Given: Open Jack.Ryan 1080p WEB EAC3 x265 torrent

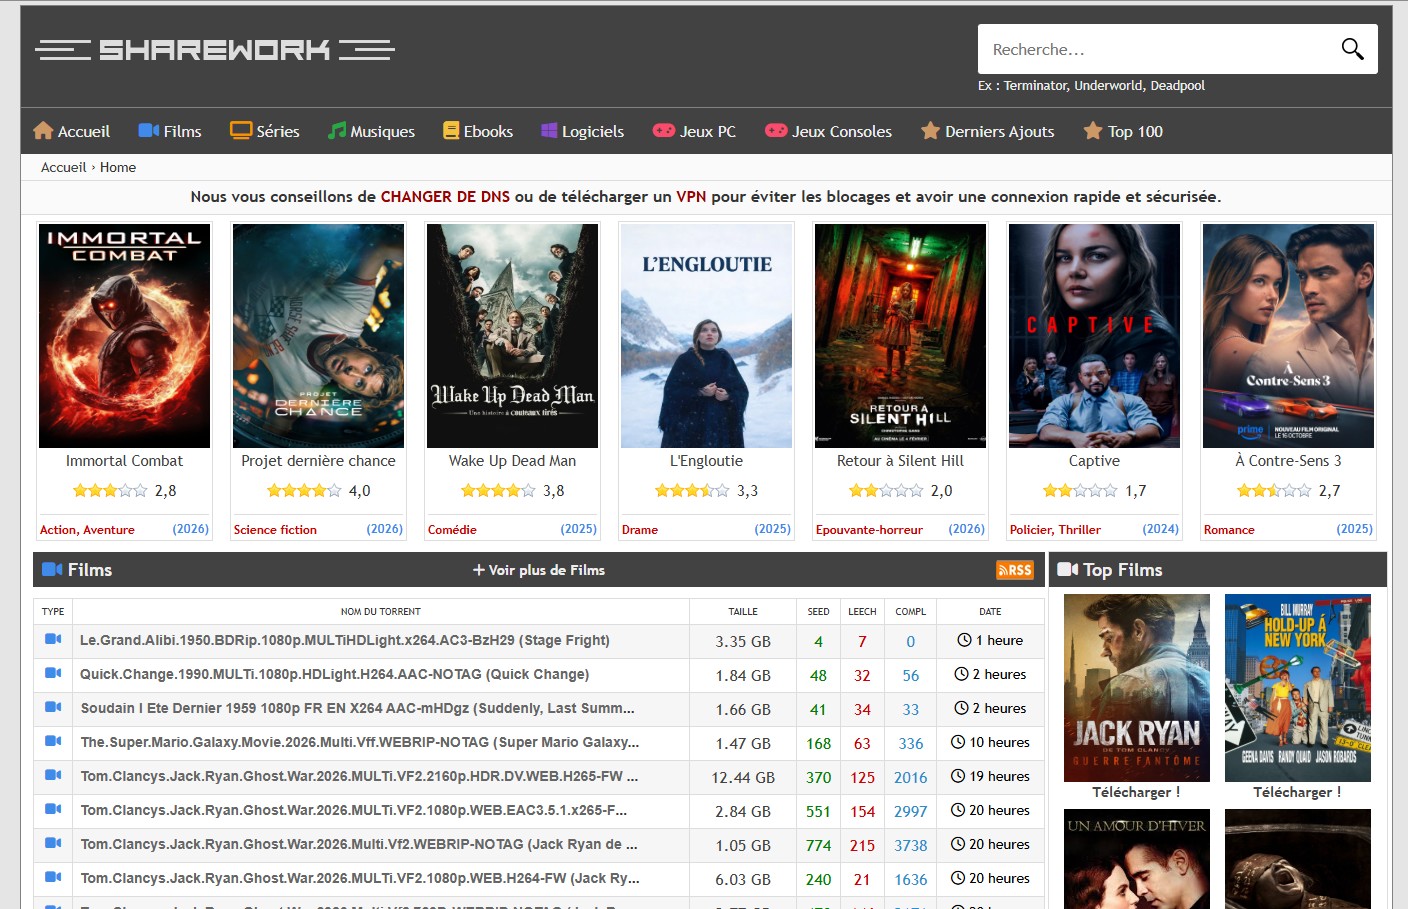Looking at the screenshot, I should [354, 810].
